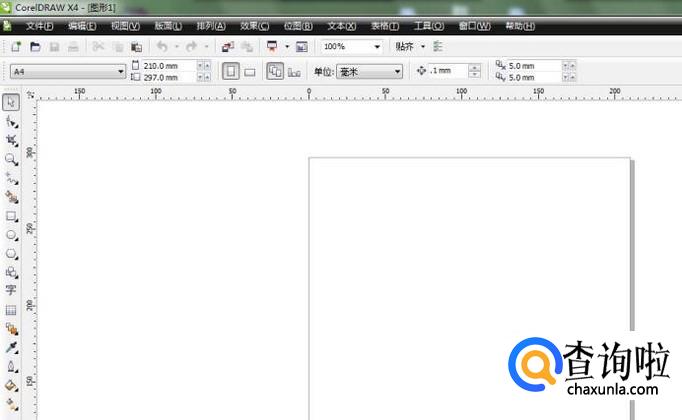Screen dimensions: 682x420
Task: Open the 位图(B) menu
Action: 299,25
